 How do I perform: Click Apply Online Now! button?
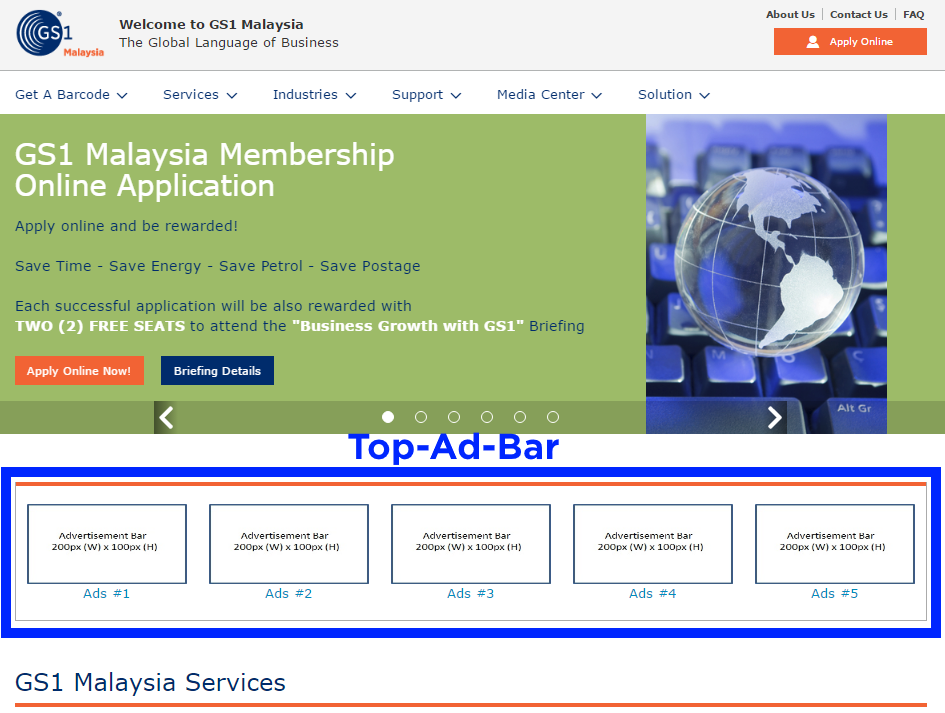[79, 371]
